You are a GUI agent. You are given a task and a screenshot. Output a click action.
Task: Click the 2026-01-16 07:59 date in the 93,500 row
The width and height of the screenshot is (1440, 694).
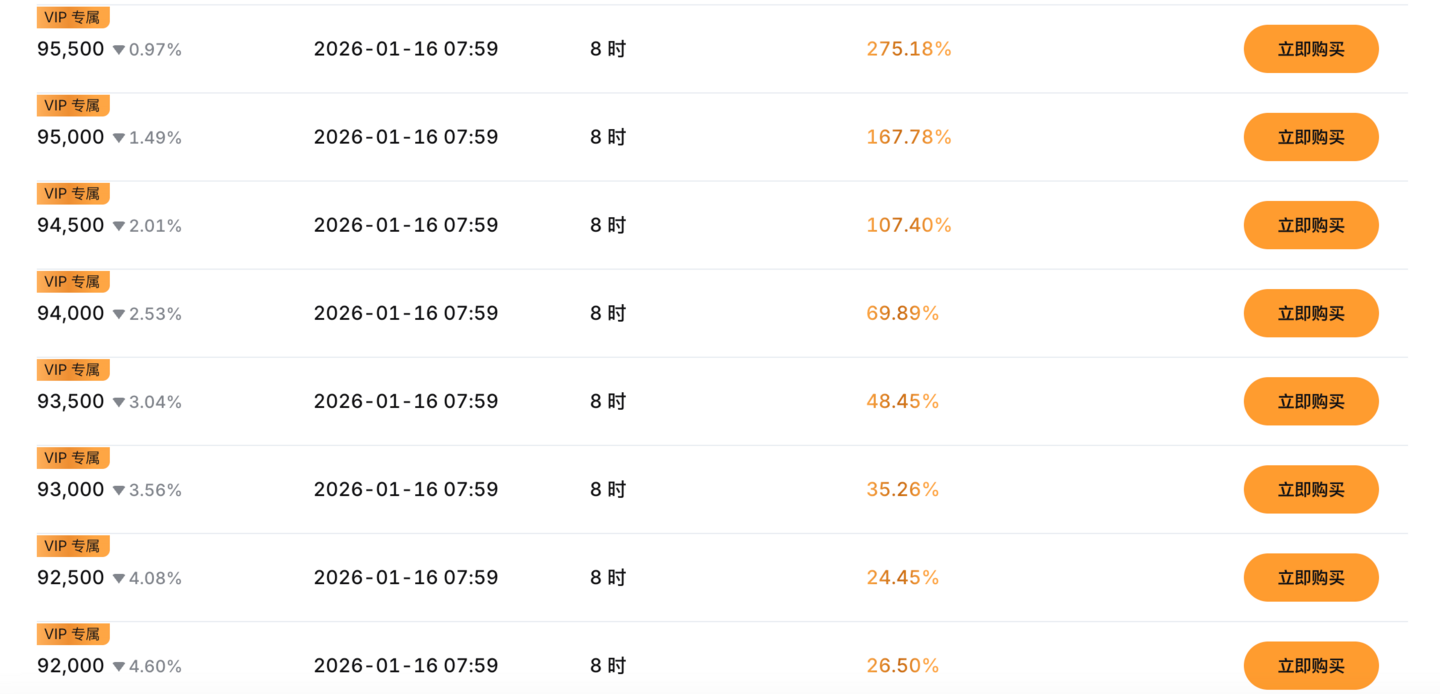(406, 401)
